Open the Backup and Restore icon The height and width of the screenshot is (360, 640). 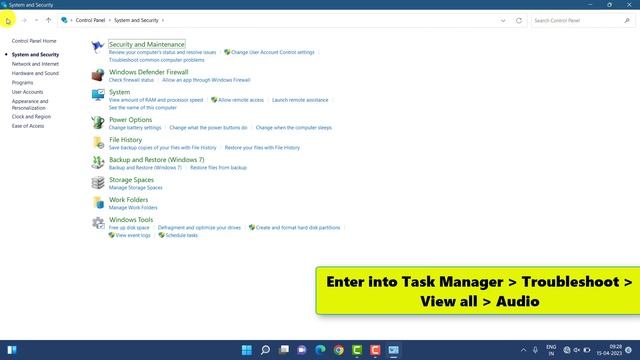point(98,162)
